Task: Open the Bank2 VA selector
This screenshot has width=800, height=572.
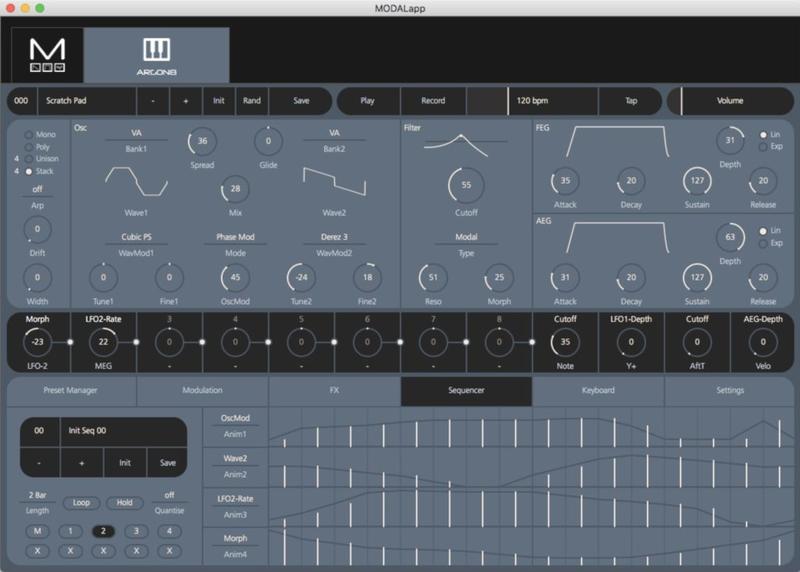Action: point(334,133)
